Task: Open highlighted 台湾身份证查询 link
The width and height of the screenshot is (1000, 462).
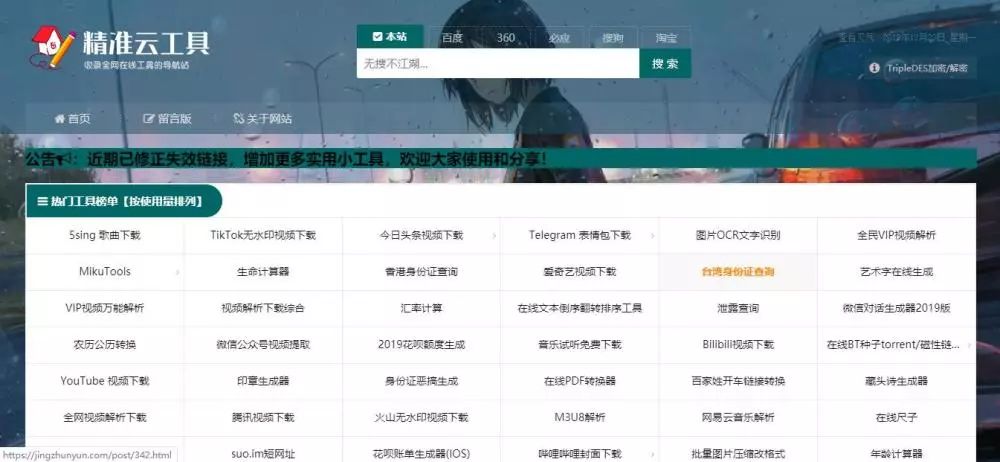Action: (738, 272)
